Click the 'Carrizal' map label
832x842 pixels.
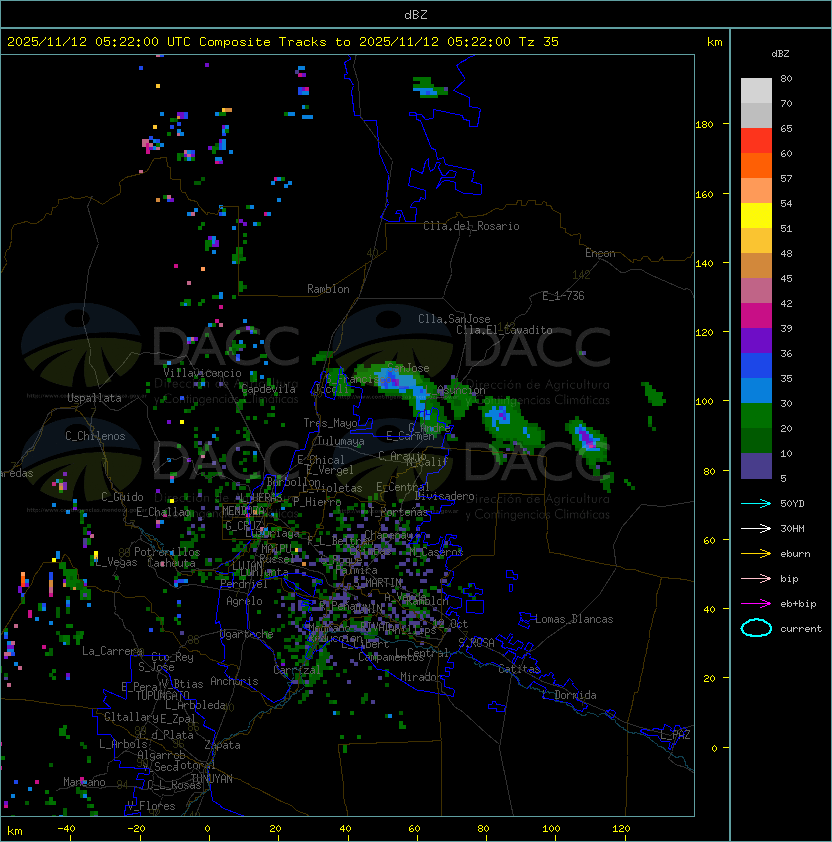(x=297, y=670)
